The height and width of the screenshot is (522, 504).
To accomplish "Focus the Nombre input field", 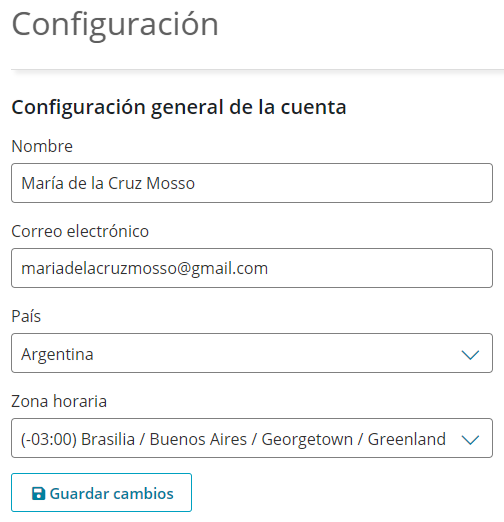I will [x=252, y=183].
